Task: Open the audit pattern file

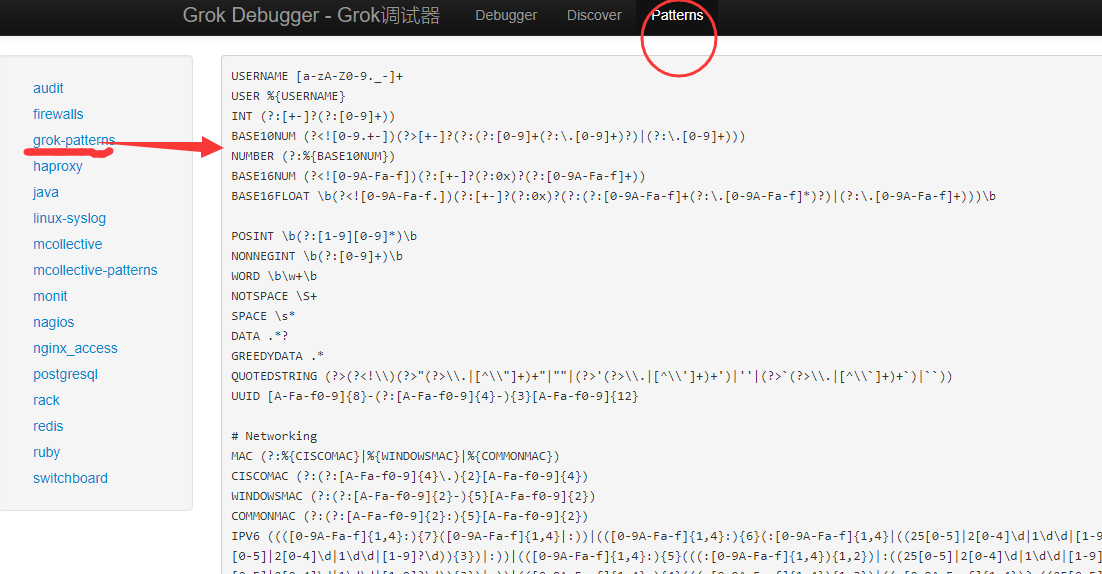Action: (48, 89)
